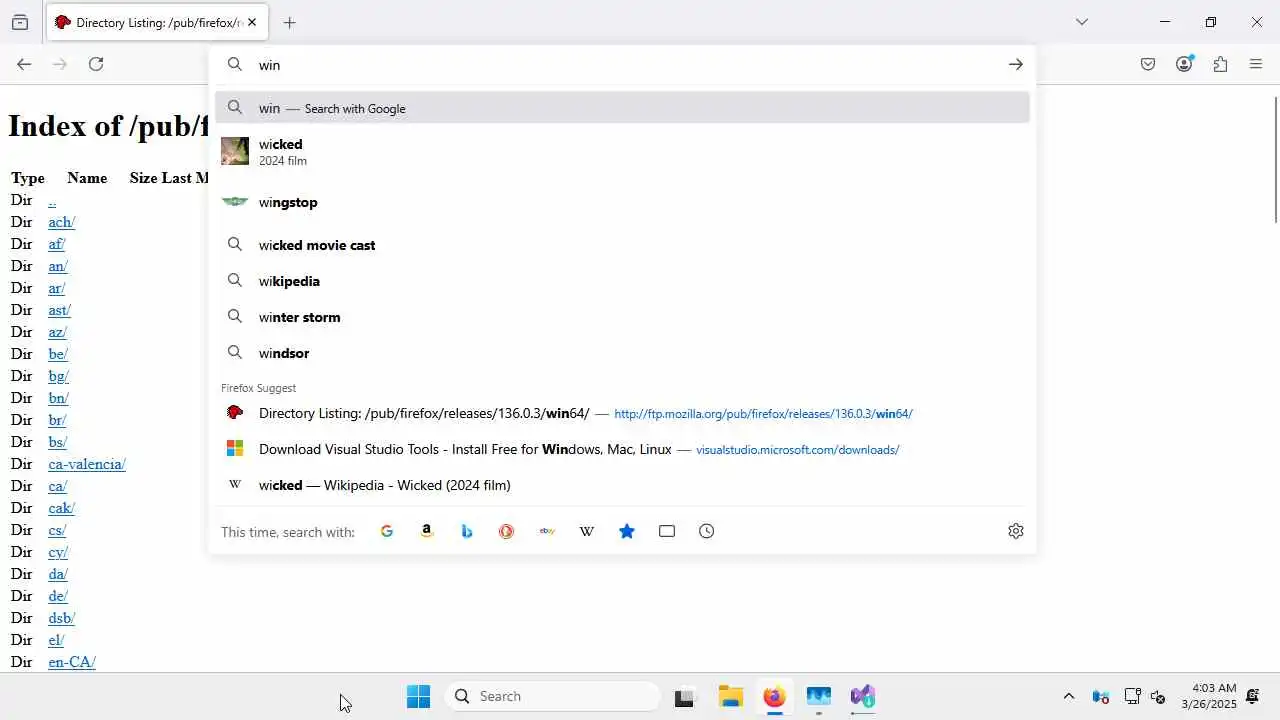This screenshot has height=720, width=1280.
Task: Open parent directory '..' link
Action: coord(52,200)
